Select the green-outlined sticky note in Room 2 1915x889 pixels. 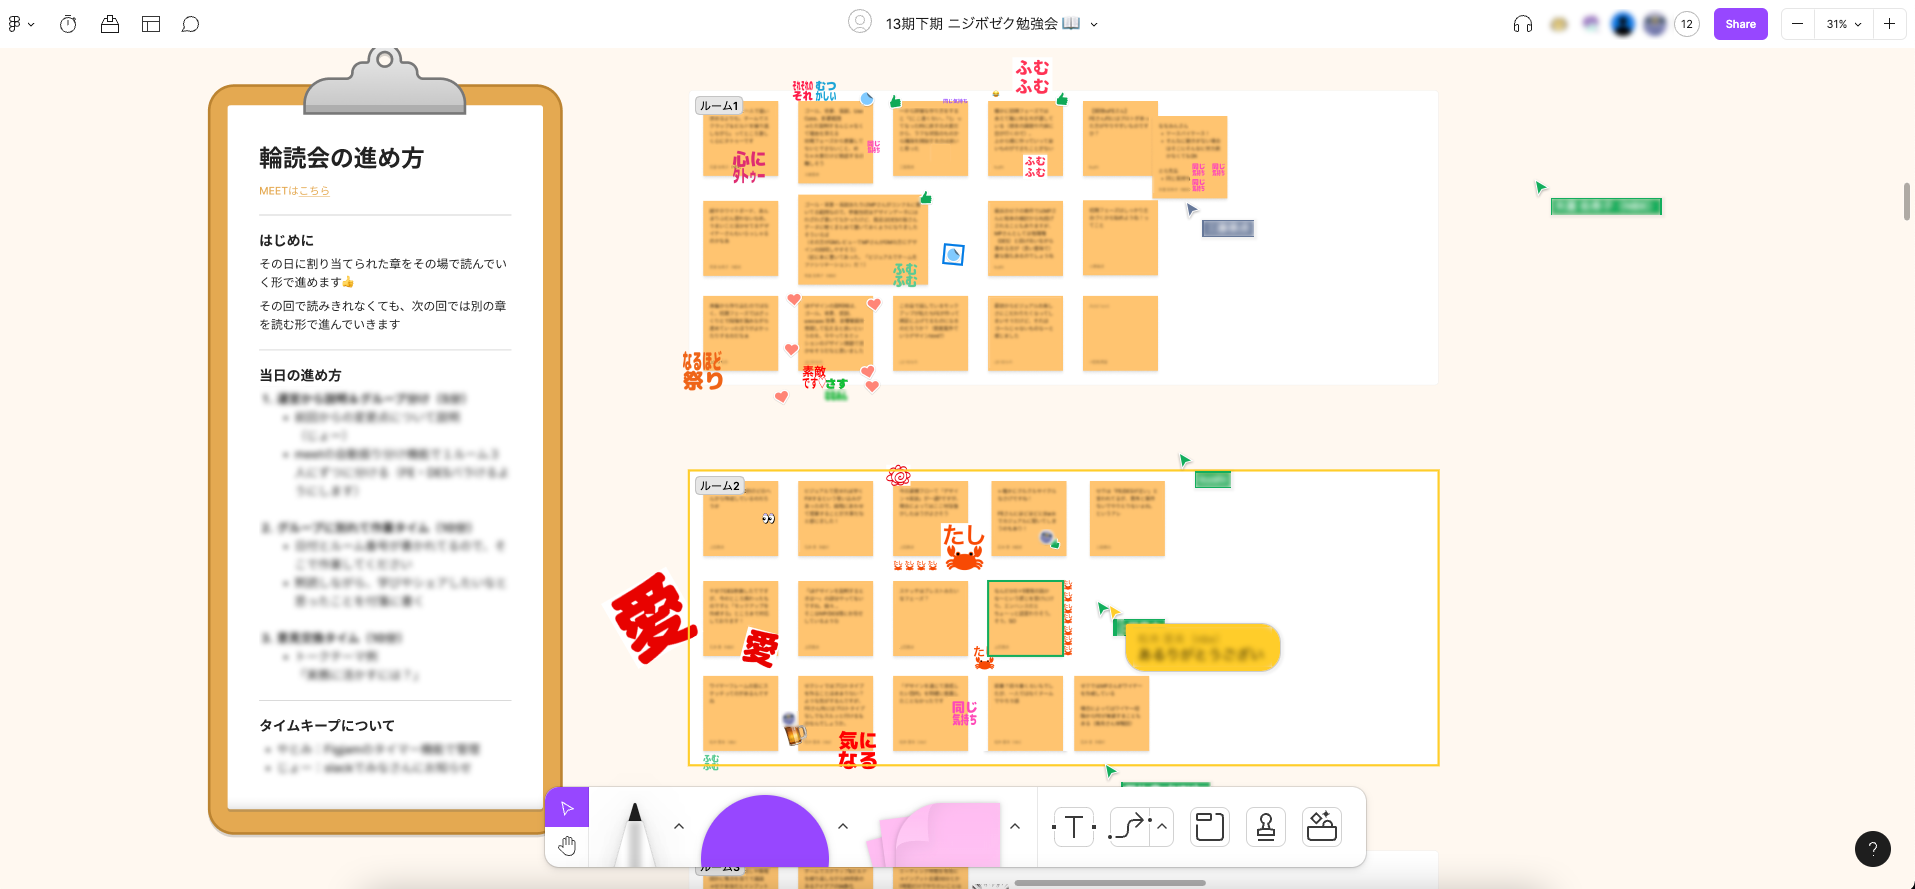pyautogui.click(x=1025, y=618)
